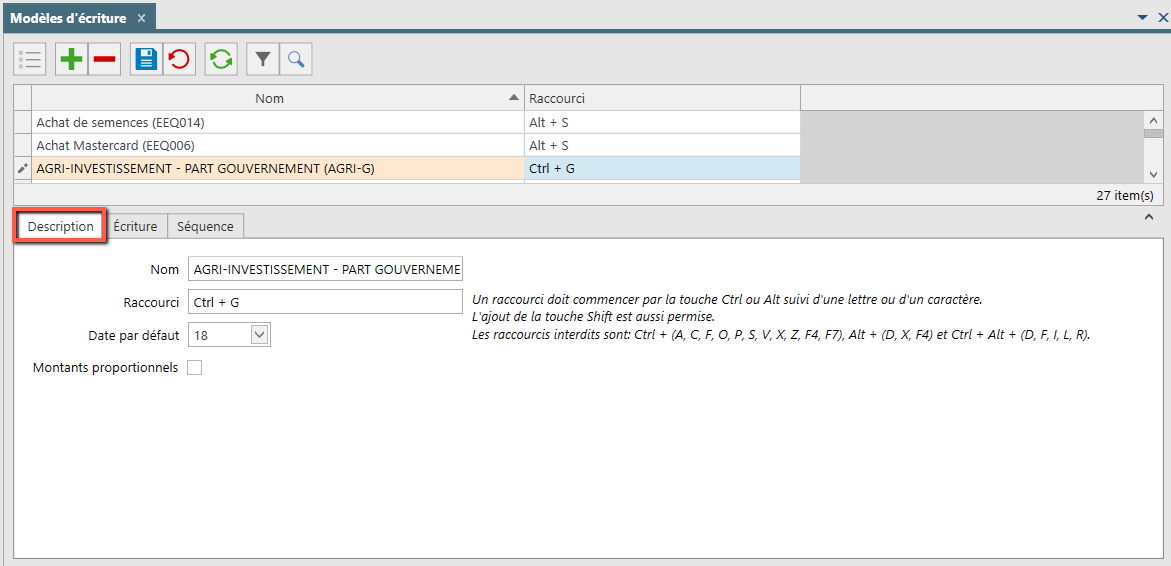Sort by Raccourci column header
1171x566 pixels.
point(662,99)
